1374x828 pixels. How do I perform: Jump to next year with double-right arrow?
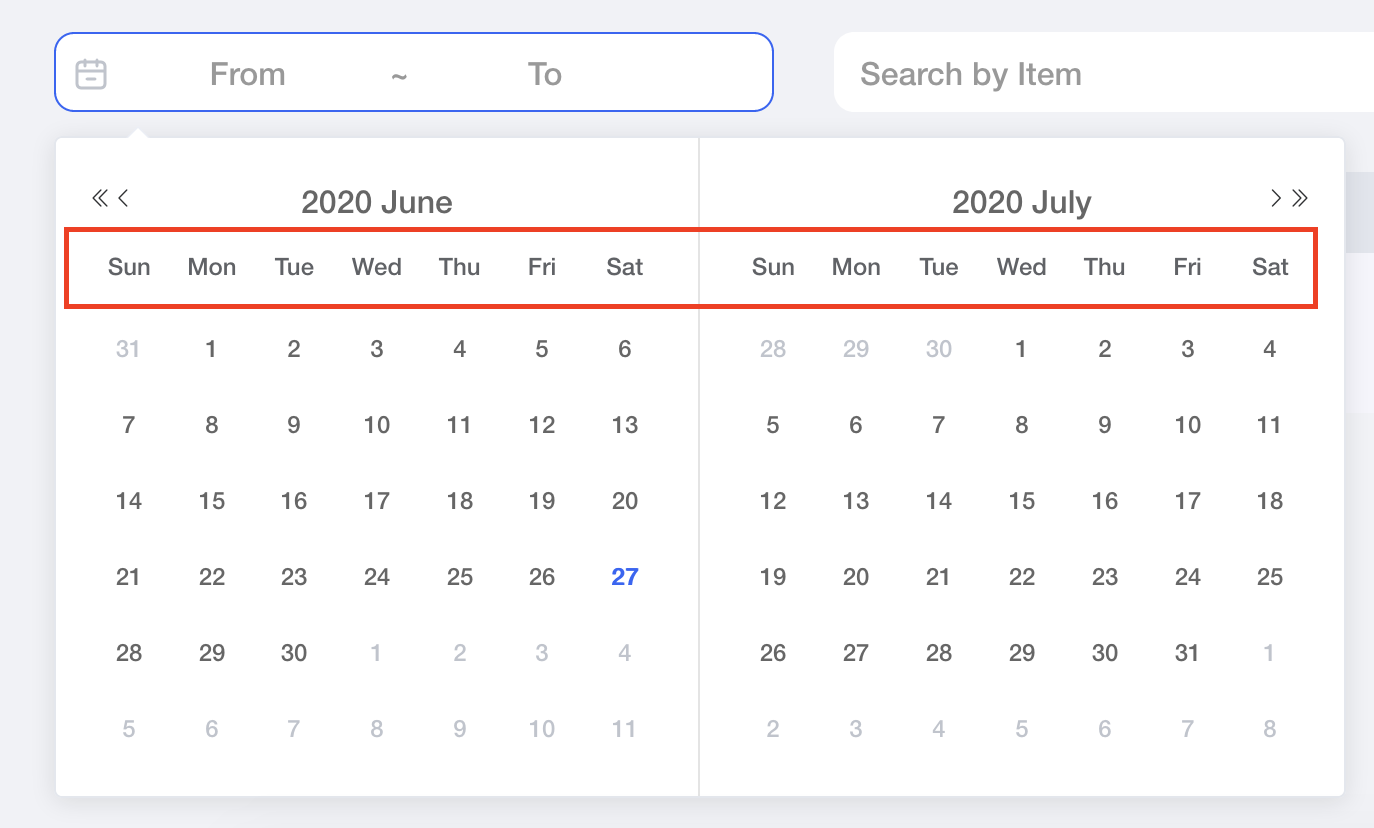pyautogui.click(x=1300, y=198)
